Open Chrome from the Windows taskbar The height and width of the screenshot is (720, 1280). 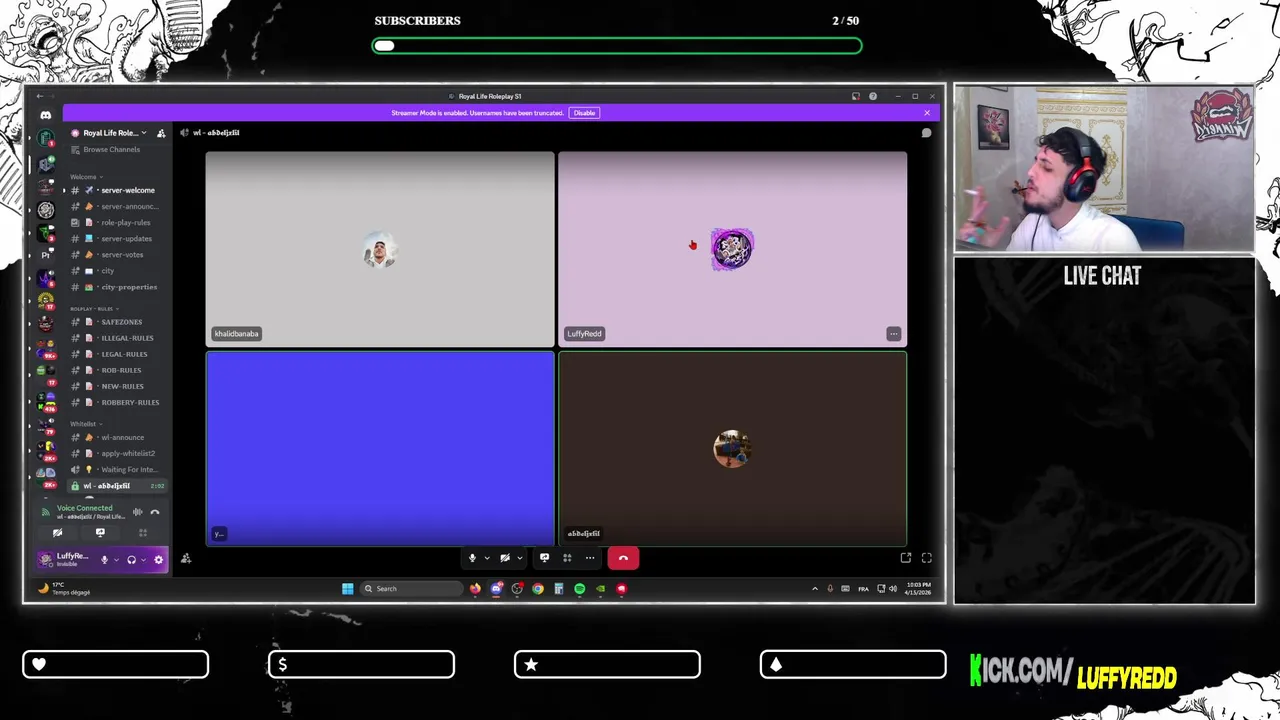[x=538, y=588]
